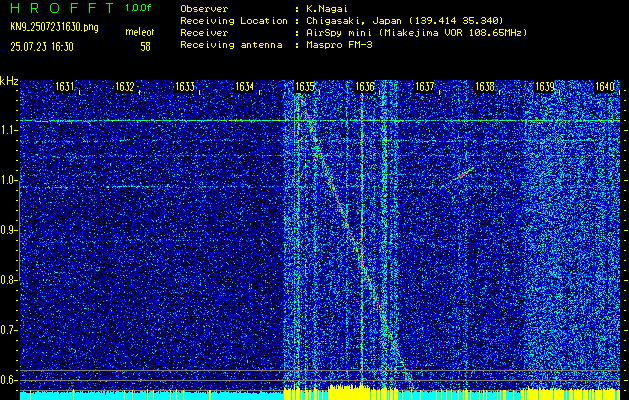Click the 1.1 frequency axis label
The width and height of the screenshot is (629, 400).
[x=8, y=130]
